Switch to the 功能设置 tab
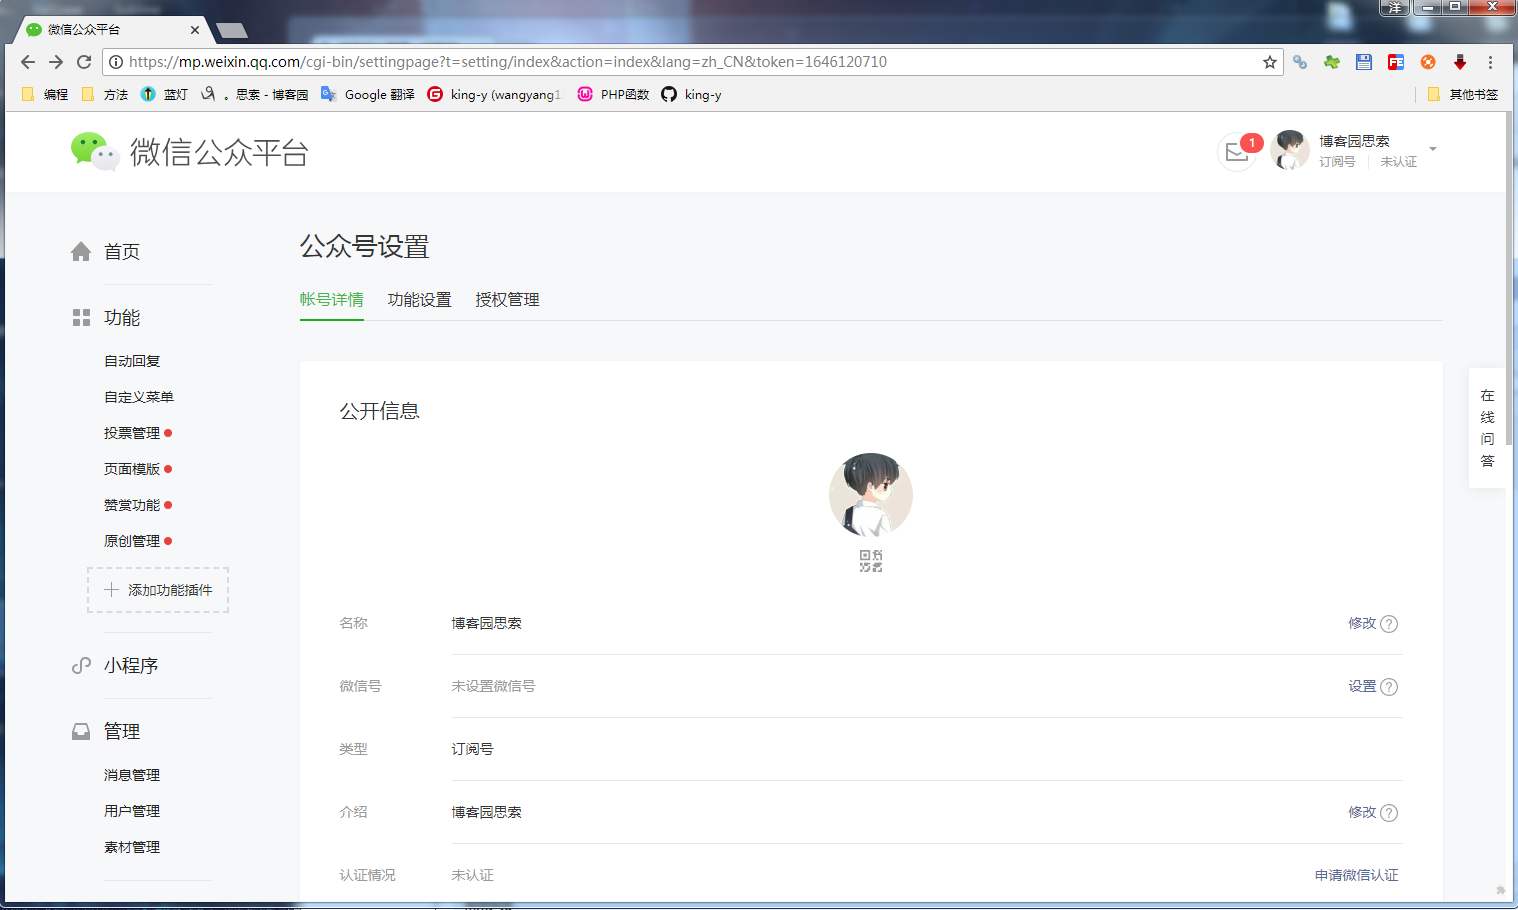 coord(420,300)
